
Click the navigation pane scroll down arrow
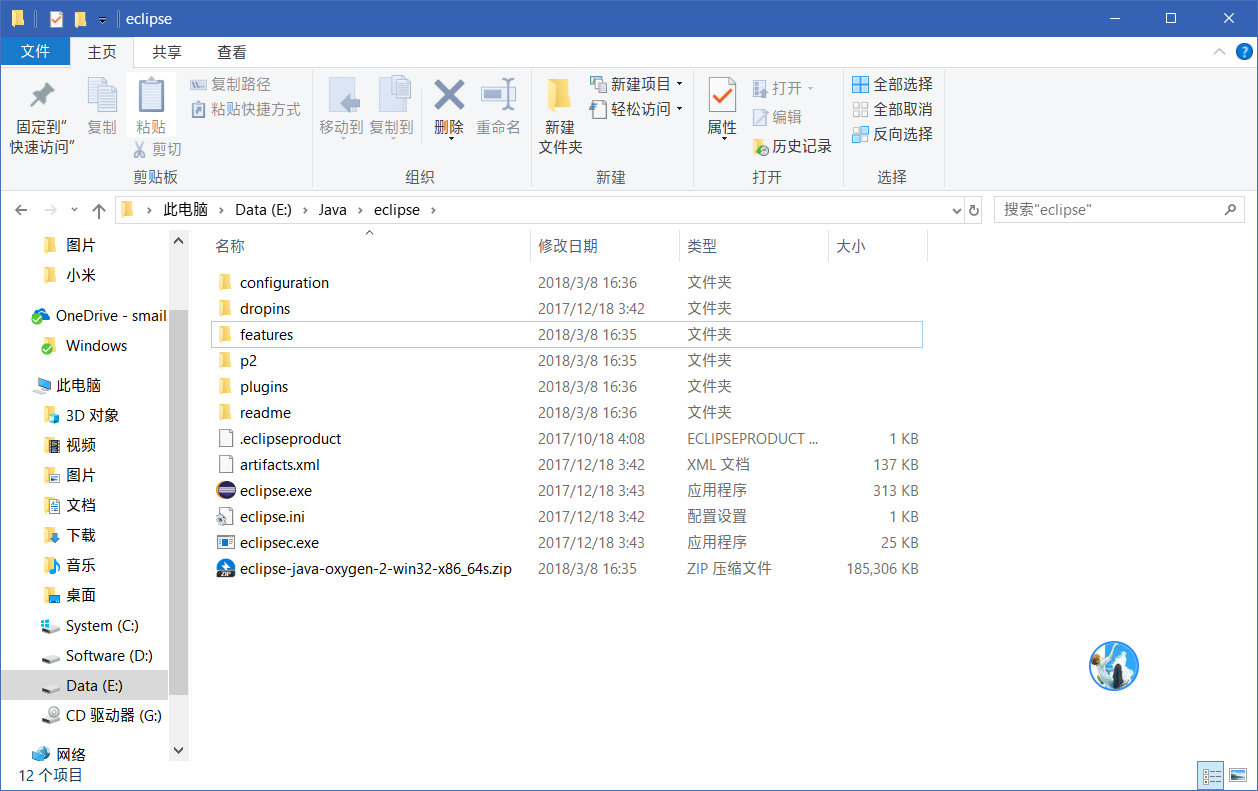pyautogui.click(x=179, y=749)
